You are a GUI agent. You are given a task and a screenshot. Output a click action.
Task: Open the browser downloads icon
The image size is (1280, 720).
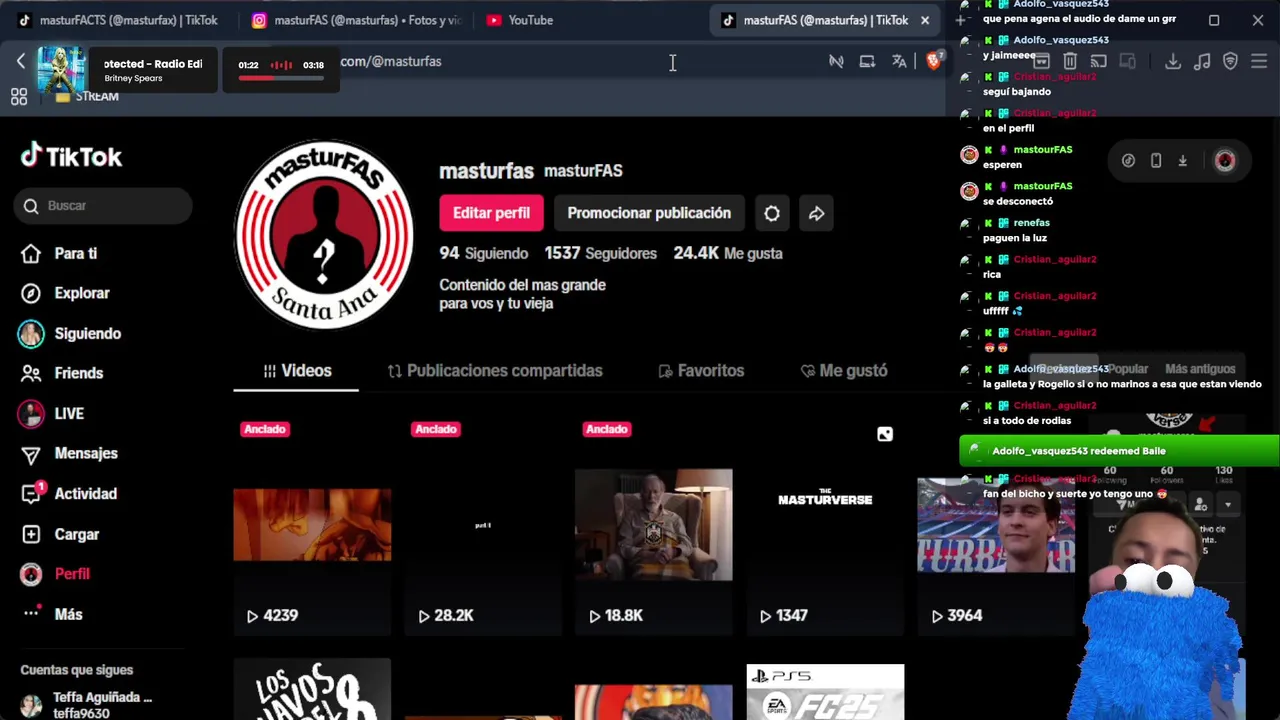tap(1173, 61)
